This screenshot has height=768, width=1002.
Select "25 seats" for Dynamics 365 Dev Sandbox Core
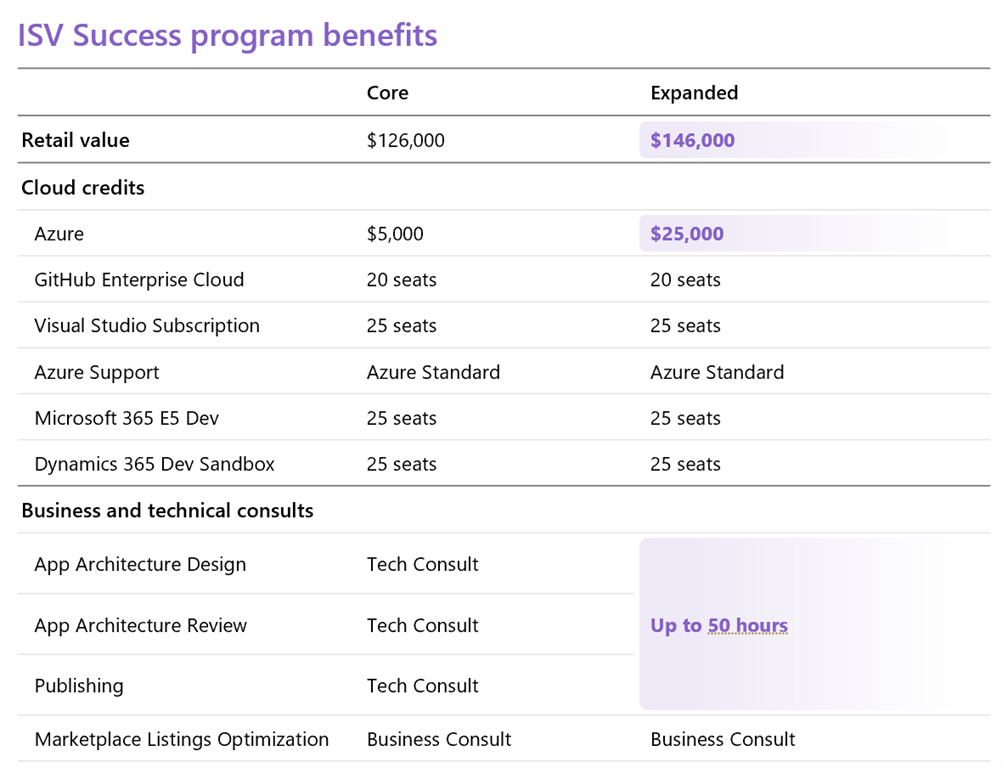[x=402, y=464]
